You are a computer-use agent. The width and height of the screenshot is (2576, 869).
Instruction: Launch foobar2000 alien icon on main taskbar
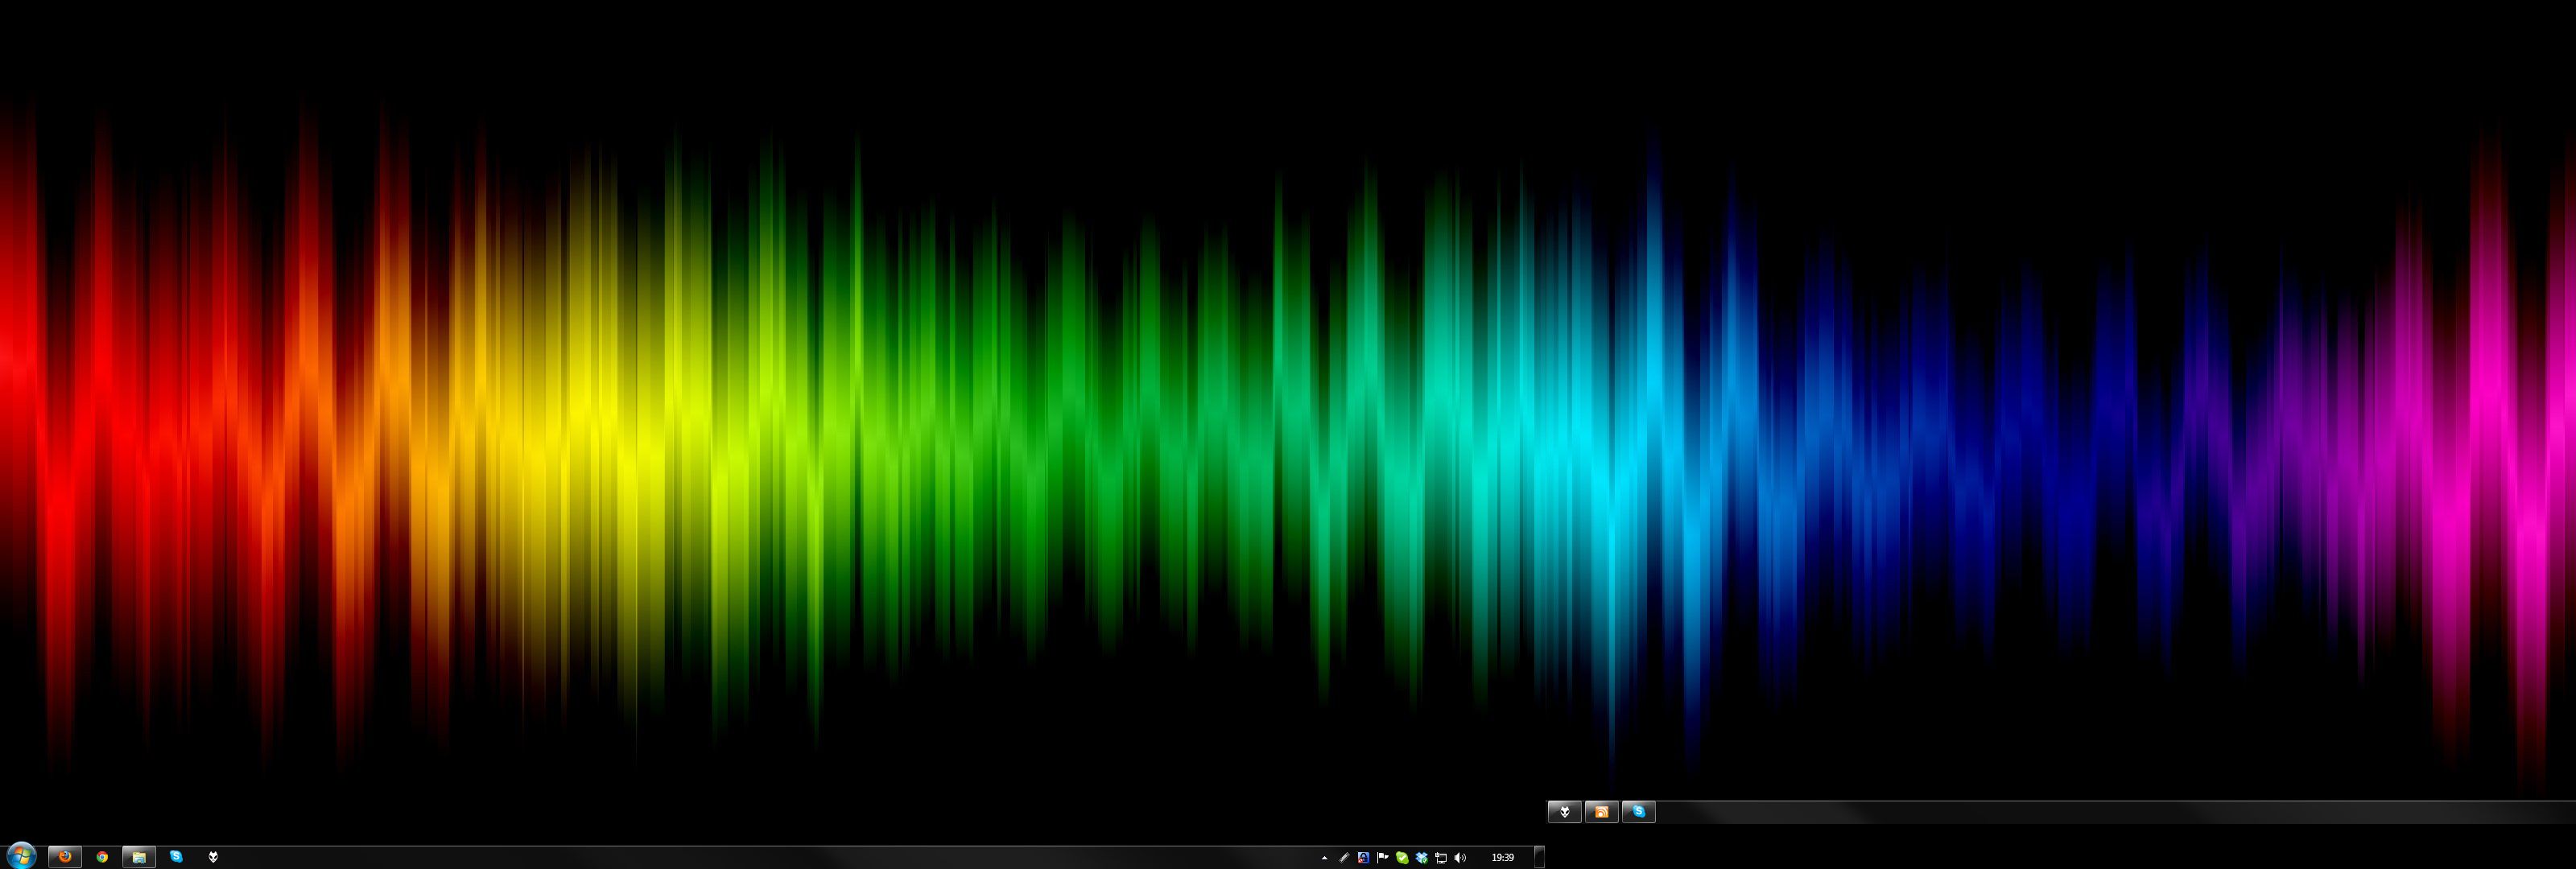tap(213, 857)
